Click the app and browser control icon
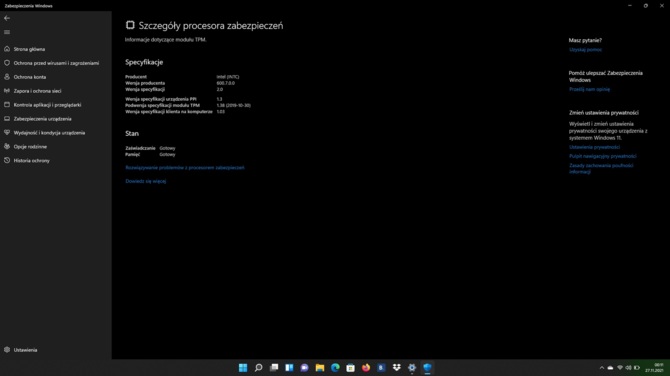Viewport: 670px width, 376px height. [x=7, y=105]
